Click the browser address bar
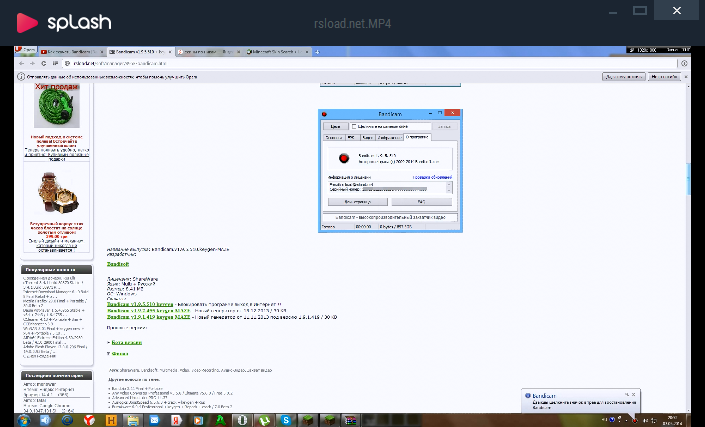This screenshot has width=705, height=427. (x=369, y=63)
